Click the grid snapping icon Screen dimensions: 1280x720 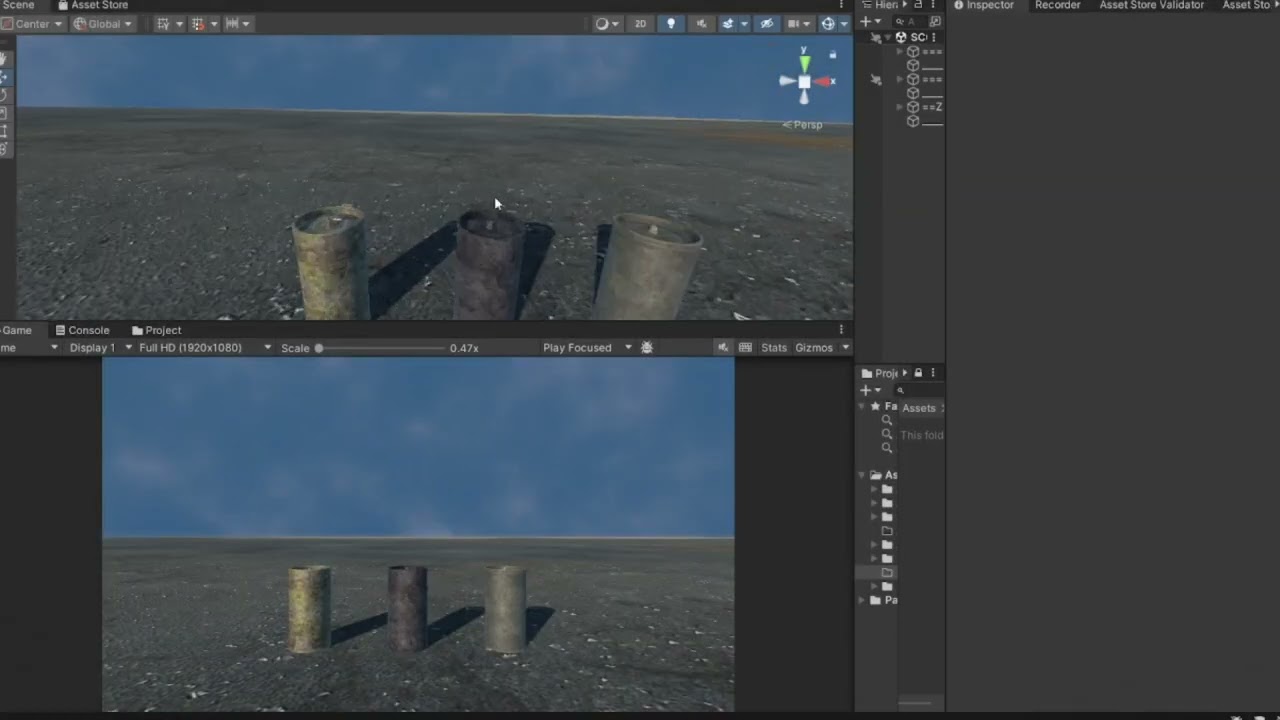point(198,24)
